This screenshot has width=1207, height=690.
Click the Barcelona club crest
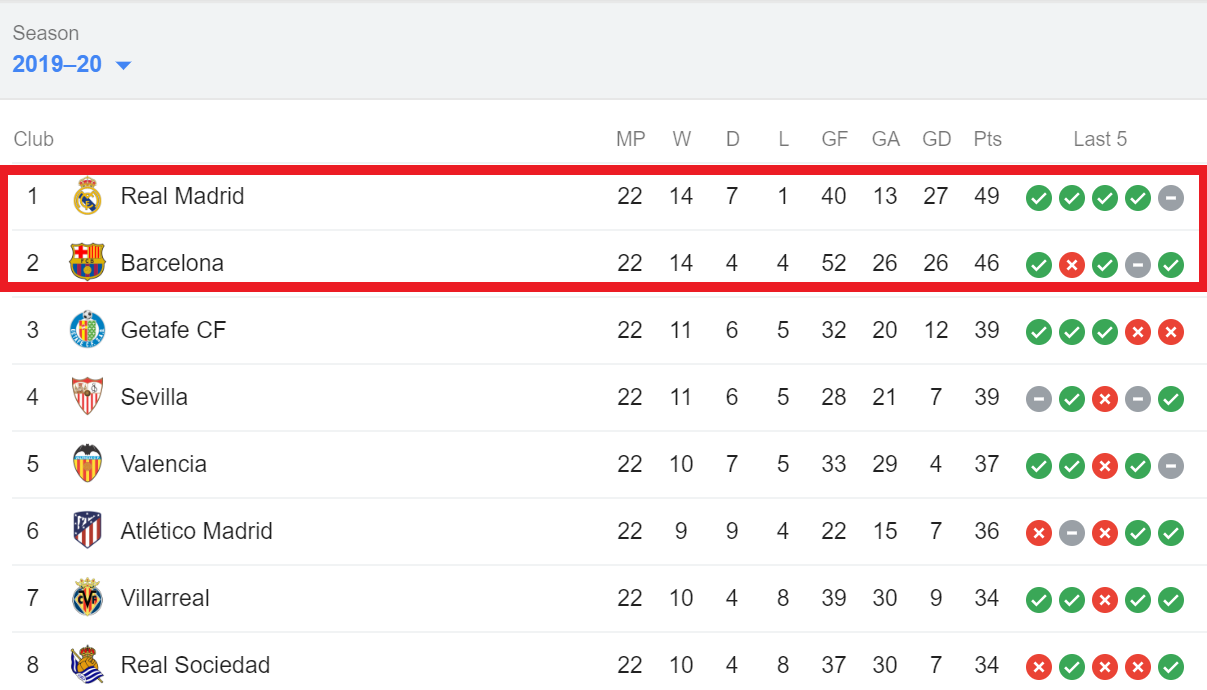(88, 263)
